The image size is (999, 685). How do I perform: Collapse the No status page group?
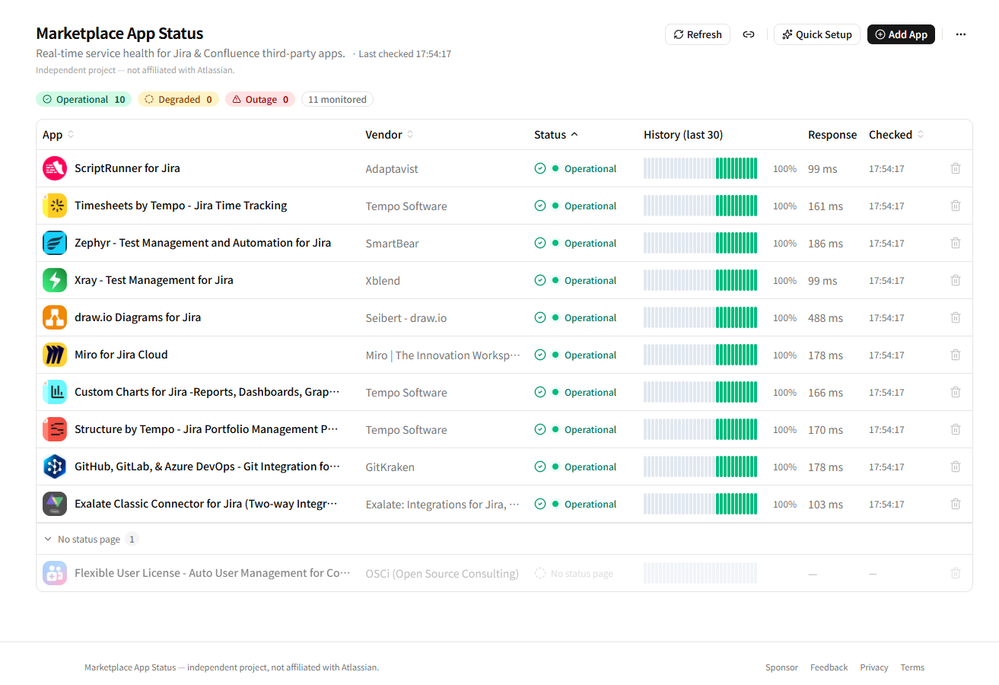(x=90, y=539)
